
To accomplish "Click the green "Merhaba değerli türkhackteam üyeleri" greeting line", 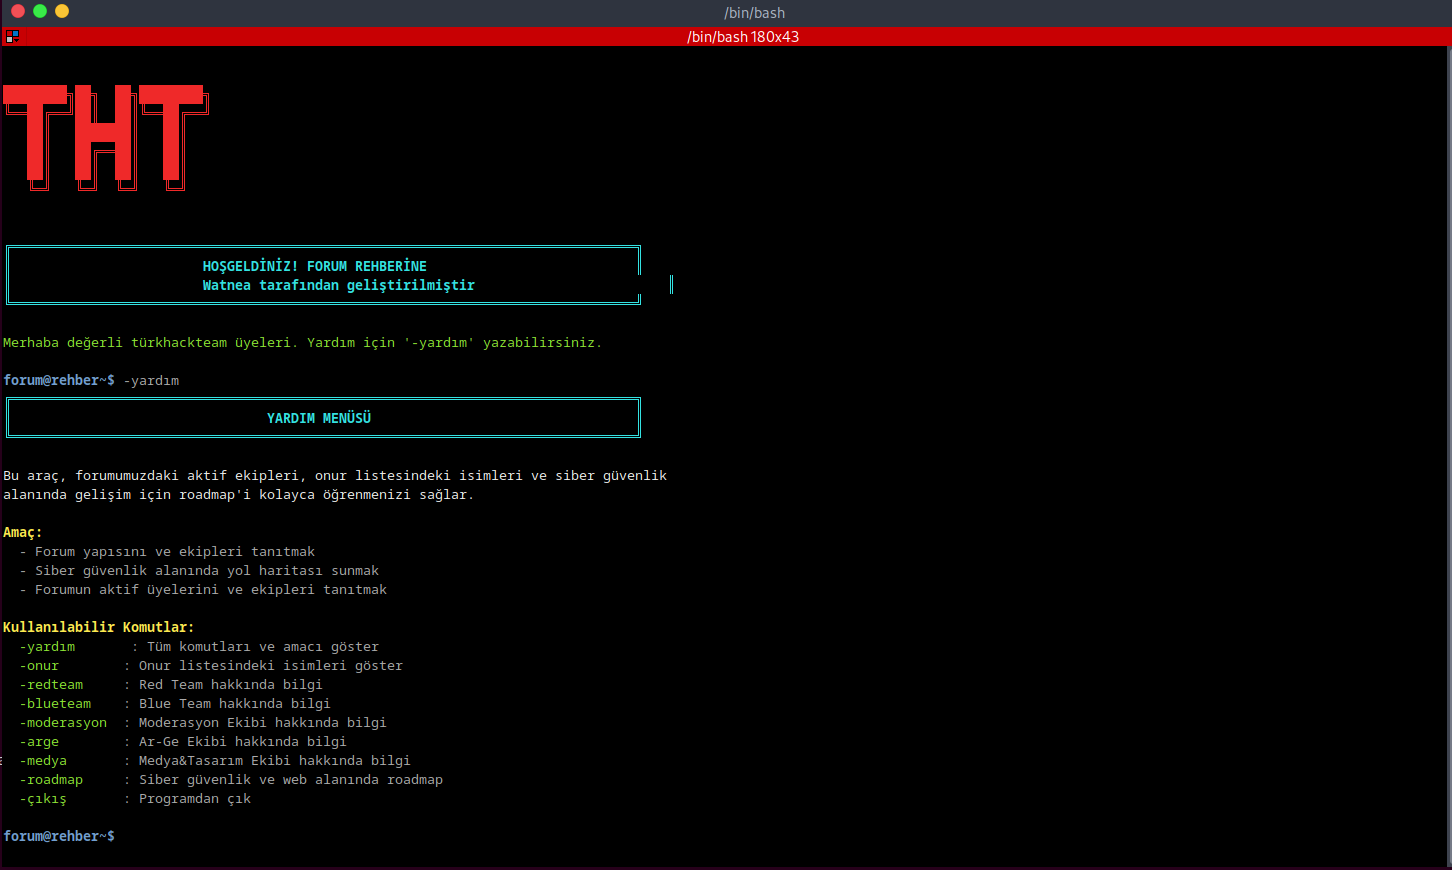I will pyautogui.click(x=302, y=342).
